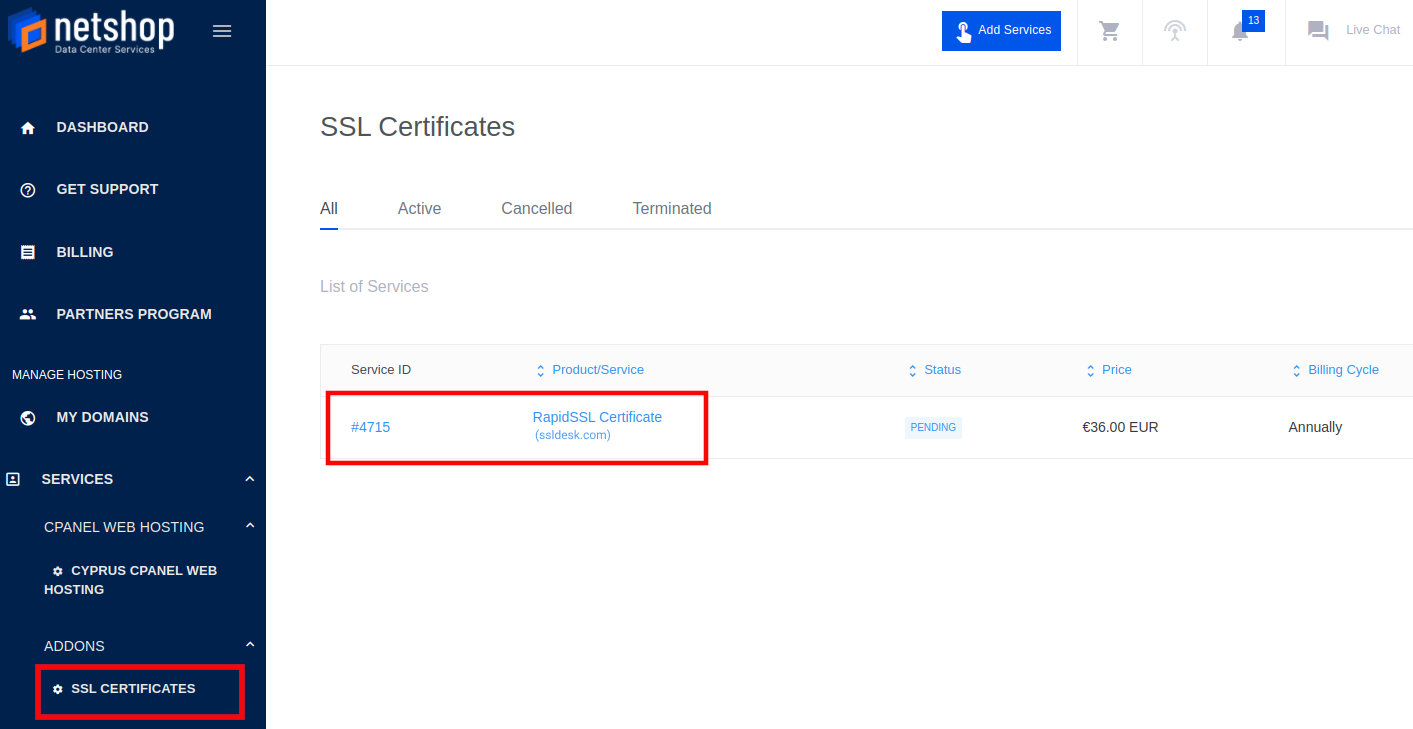Open the shopping cart icon
The height and width of the screenshot is (729, 1413).
1110,31
